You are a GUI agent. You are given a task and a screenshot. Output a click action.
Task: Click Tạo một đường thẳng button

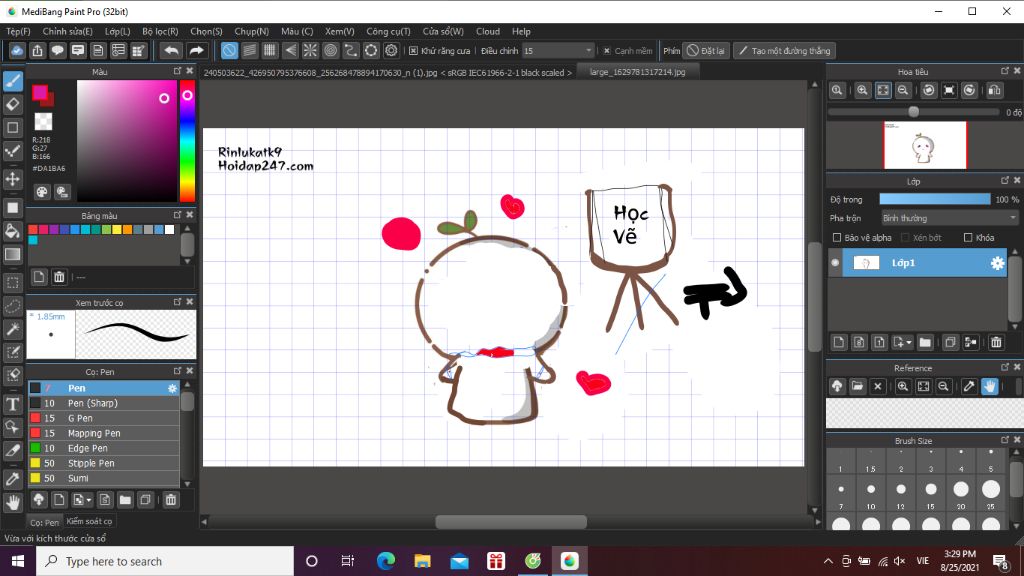pyautogui.click(x=784, y=51)
